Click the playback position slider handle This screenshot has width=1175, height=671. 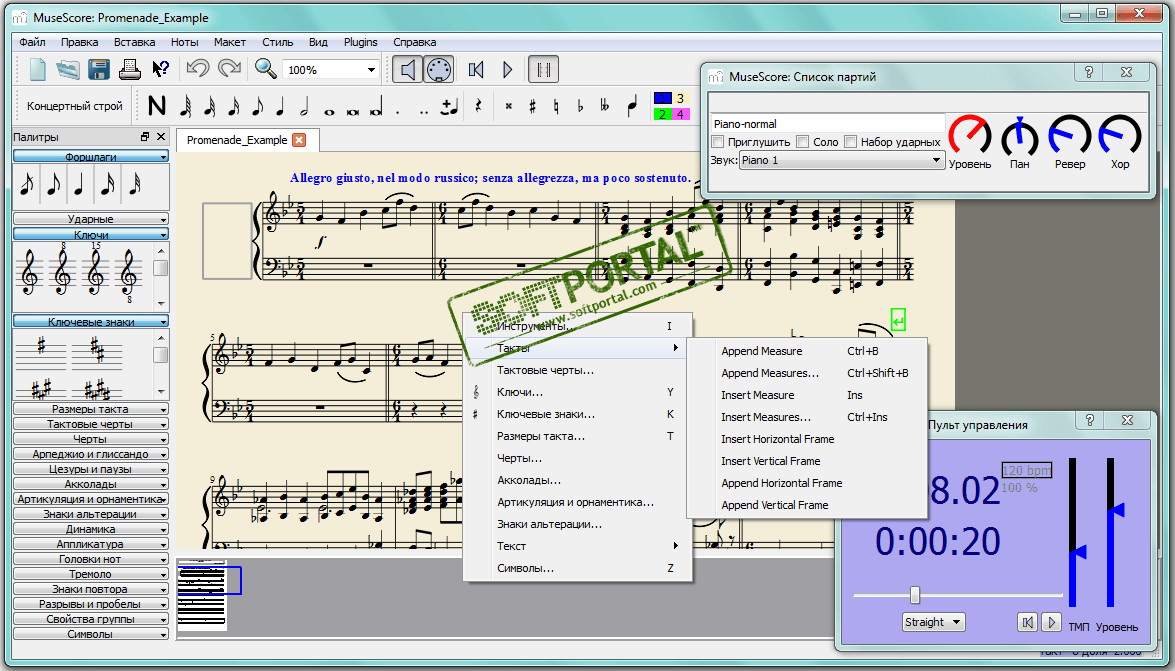click(914, 595)
